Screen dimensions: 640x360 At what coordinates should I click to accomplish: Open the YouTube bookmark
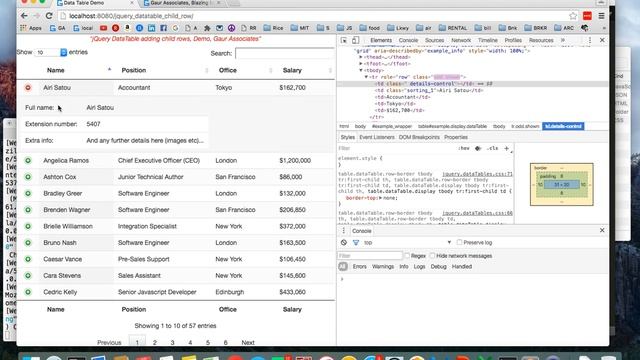[103, 28]
